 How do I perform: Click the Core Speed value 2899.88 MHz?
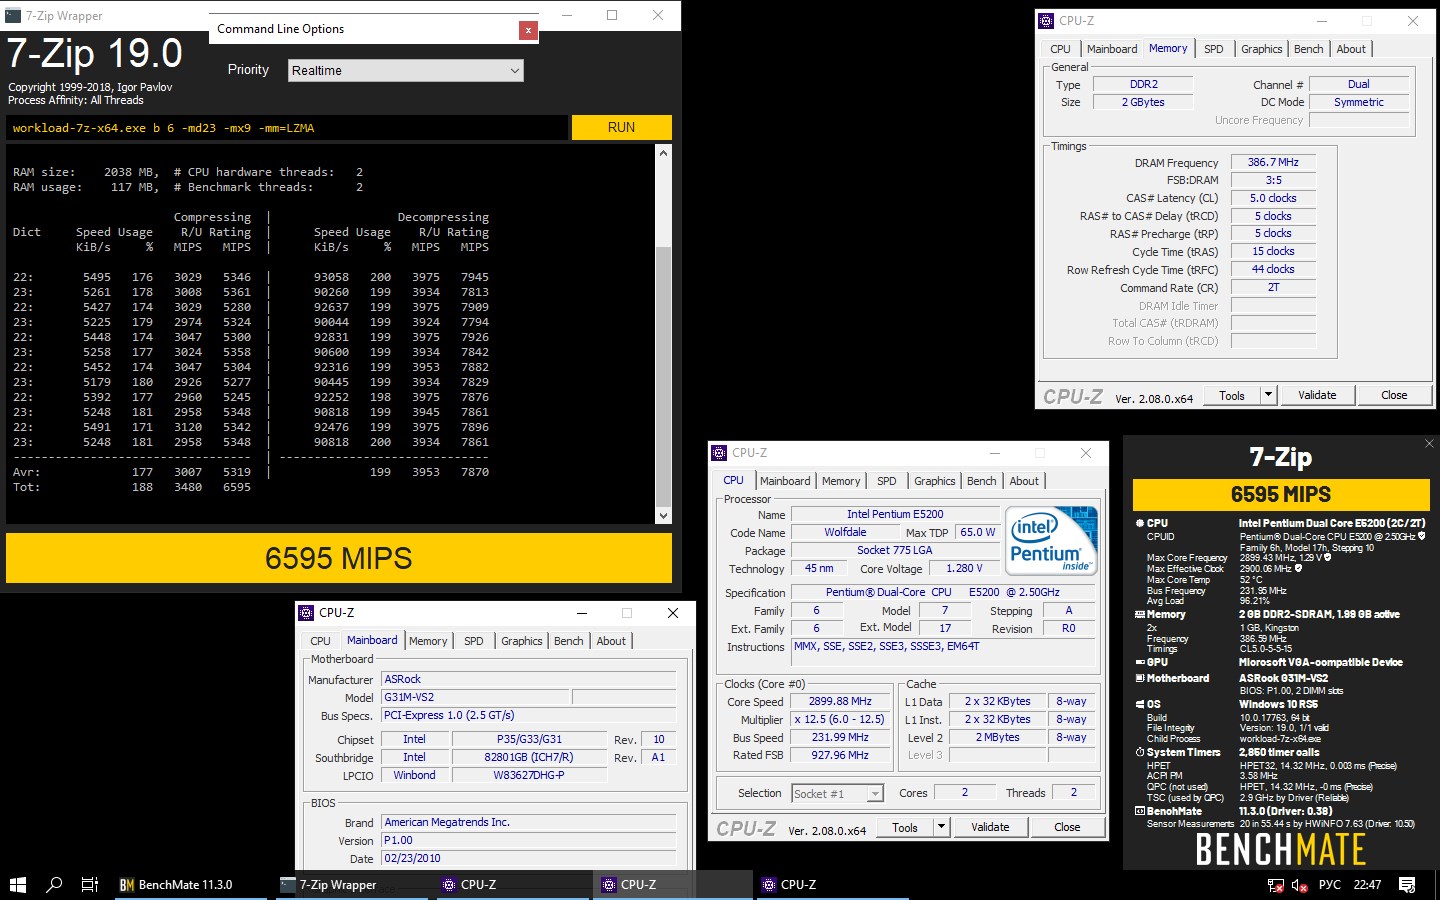tap(840, 701)
